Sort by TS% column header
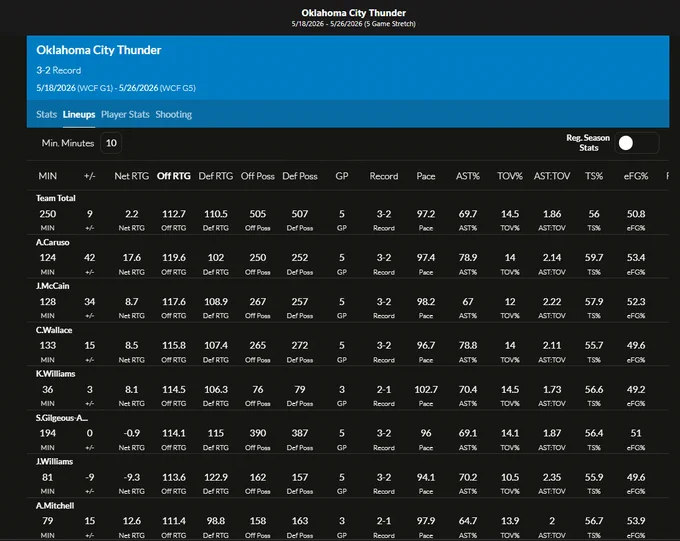680x541 pixels. (x=594, y=176)
